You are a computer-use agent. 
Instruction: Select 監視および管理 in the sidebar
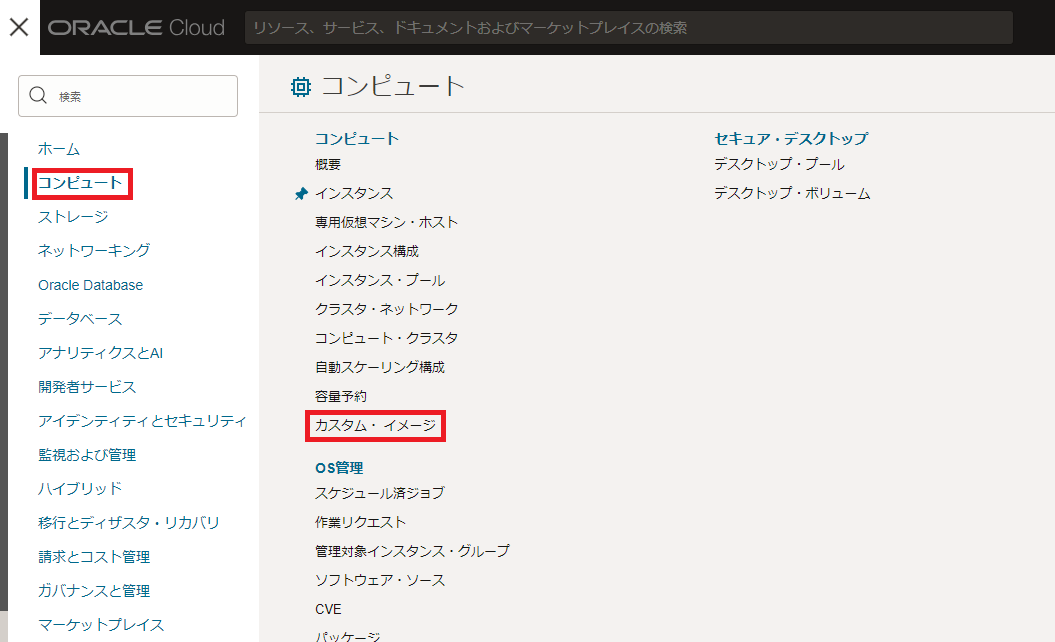tap(87, 455)
